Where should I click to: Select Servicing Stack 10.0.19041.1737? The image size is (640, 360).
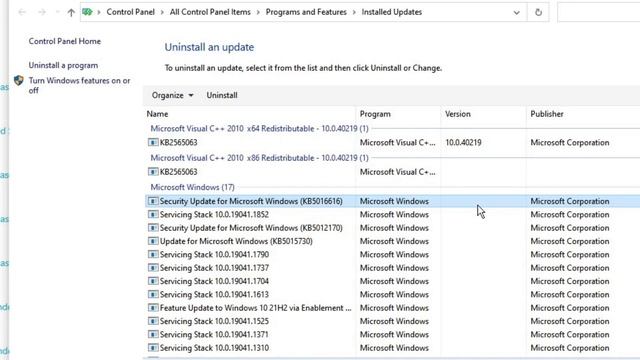[x=214, y=268]
